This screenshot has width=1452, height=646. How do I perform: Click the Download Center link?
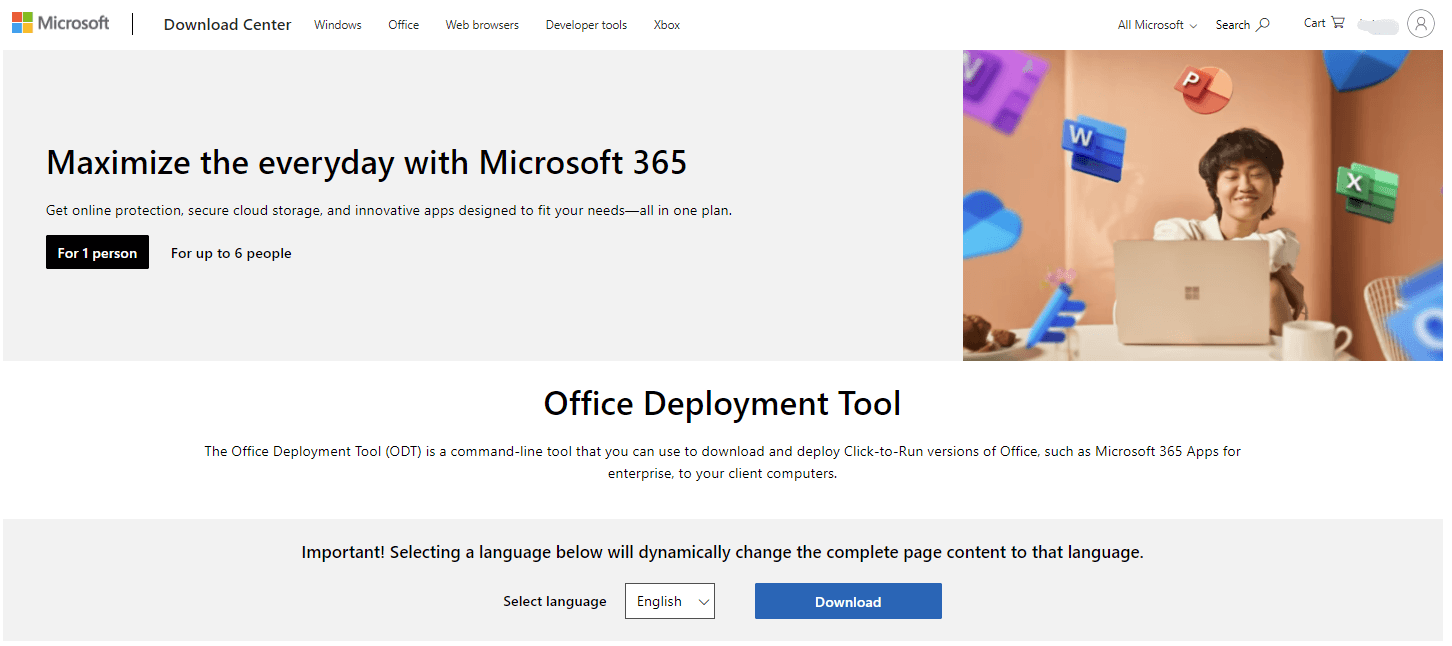[x=227, y=25]
